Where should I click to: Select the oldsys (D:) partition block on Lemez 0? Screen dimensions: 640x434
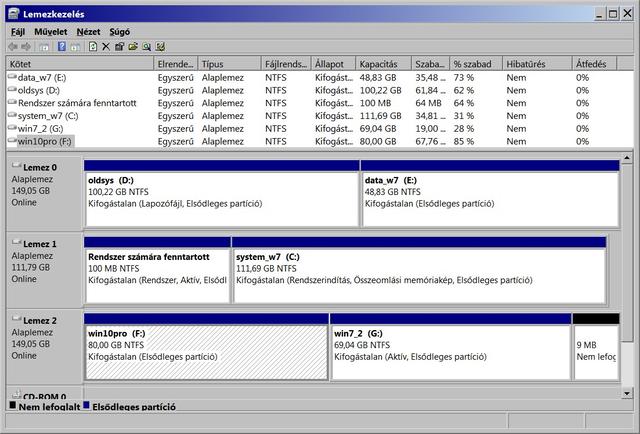click(221, 195)
